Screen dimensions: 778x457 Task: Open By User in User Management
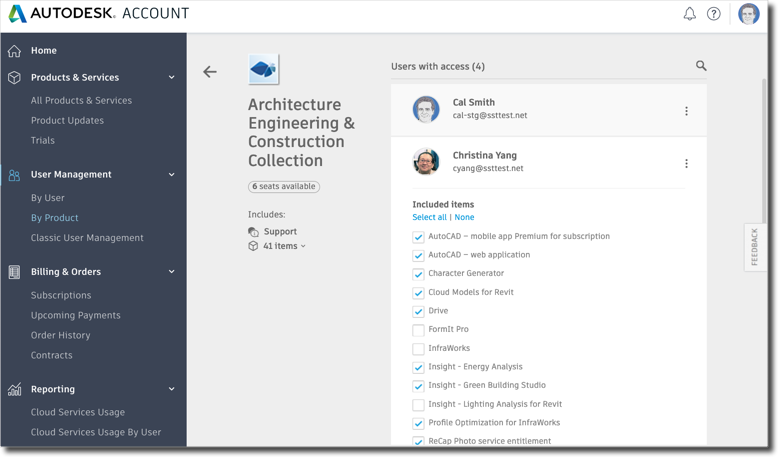(48, 198)
